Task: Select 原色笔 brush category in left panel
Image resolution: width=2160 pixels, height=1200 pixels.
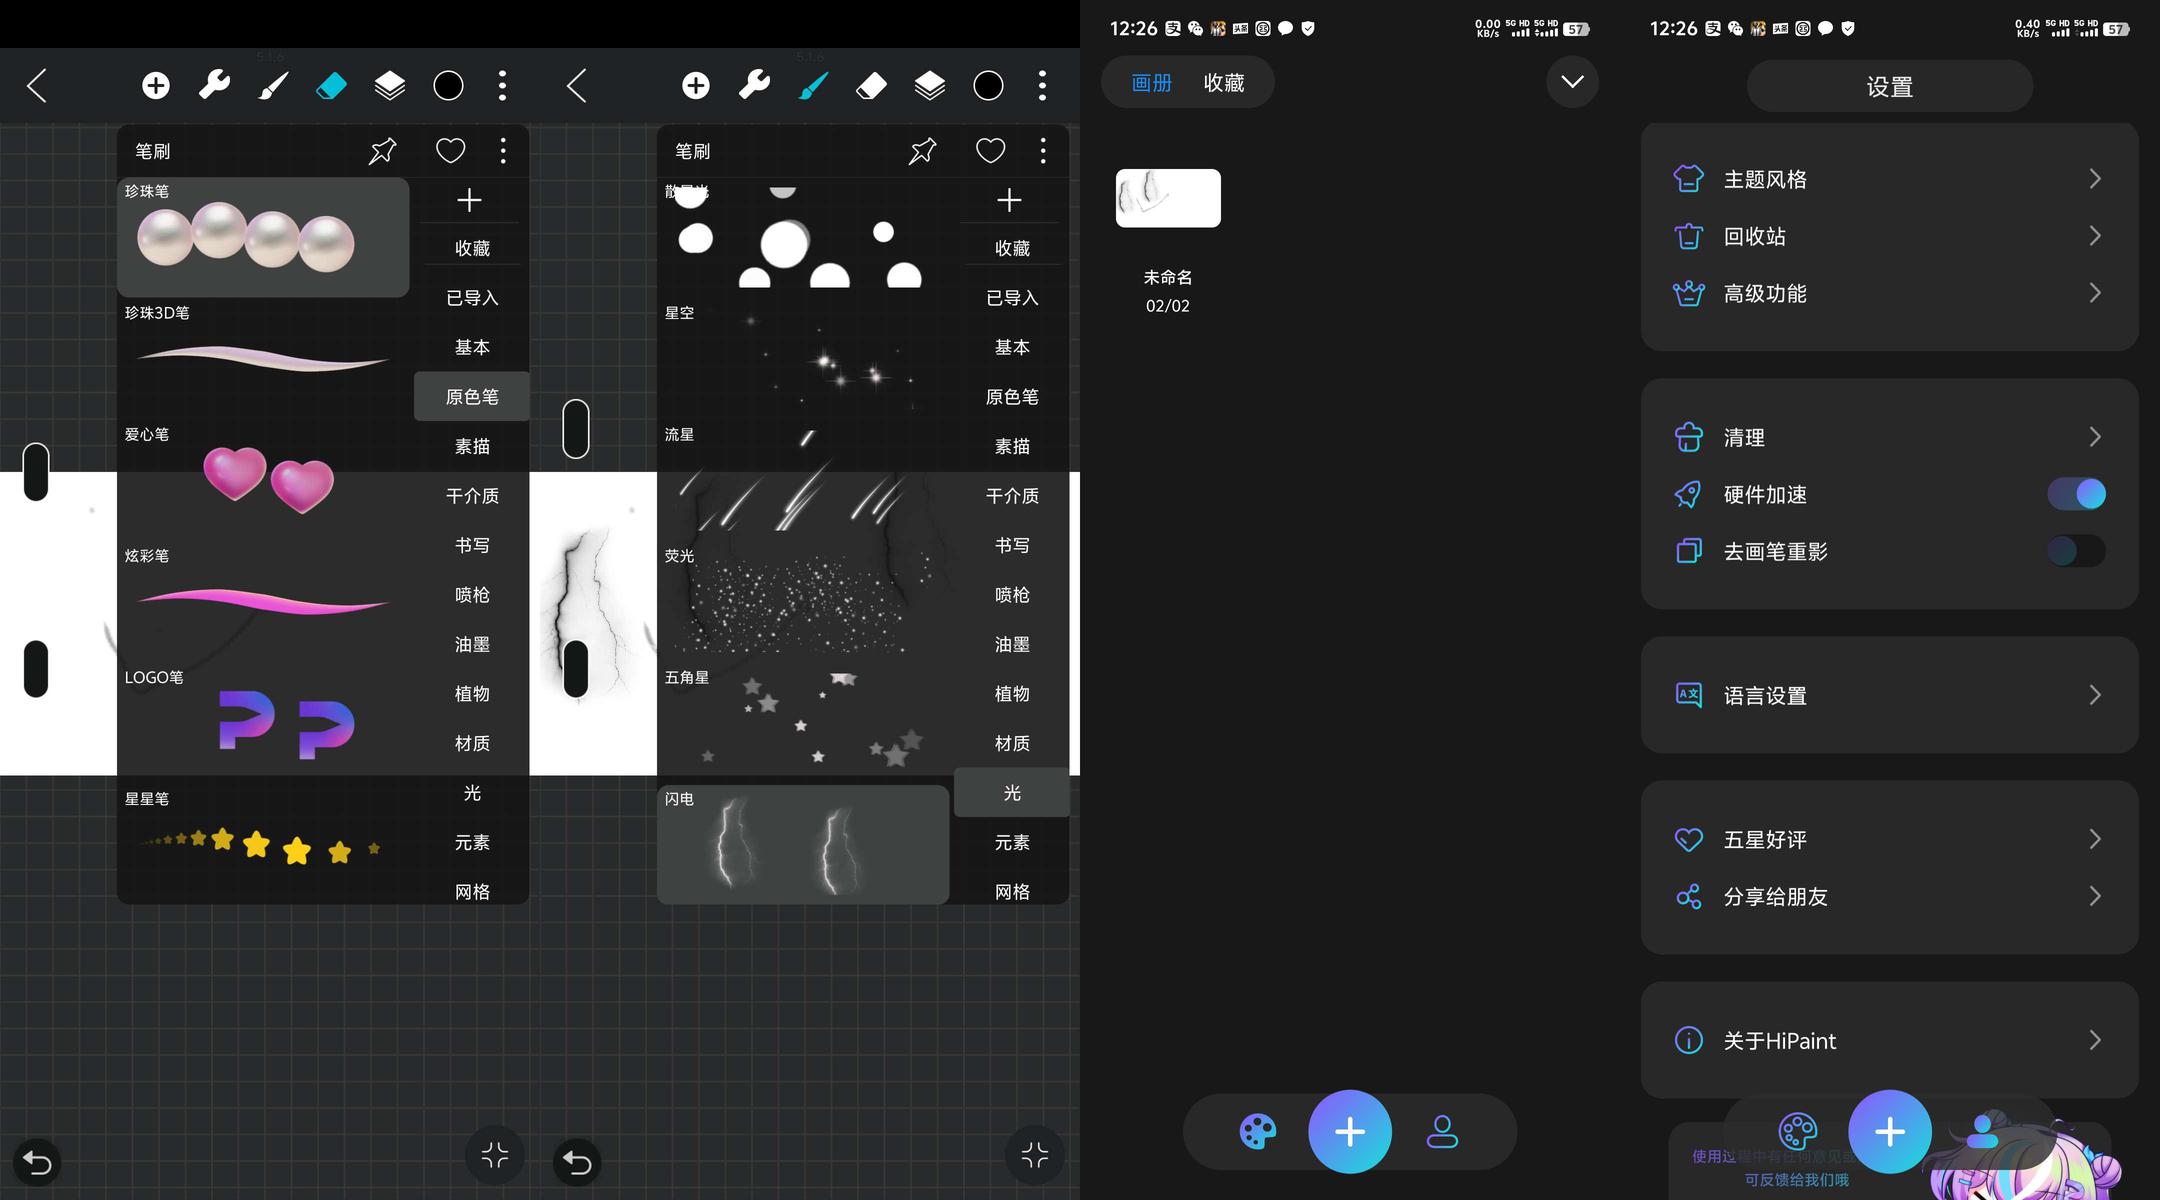Action: click(x=472, y=397)
